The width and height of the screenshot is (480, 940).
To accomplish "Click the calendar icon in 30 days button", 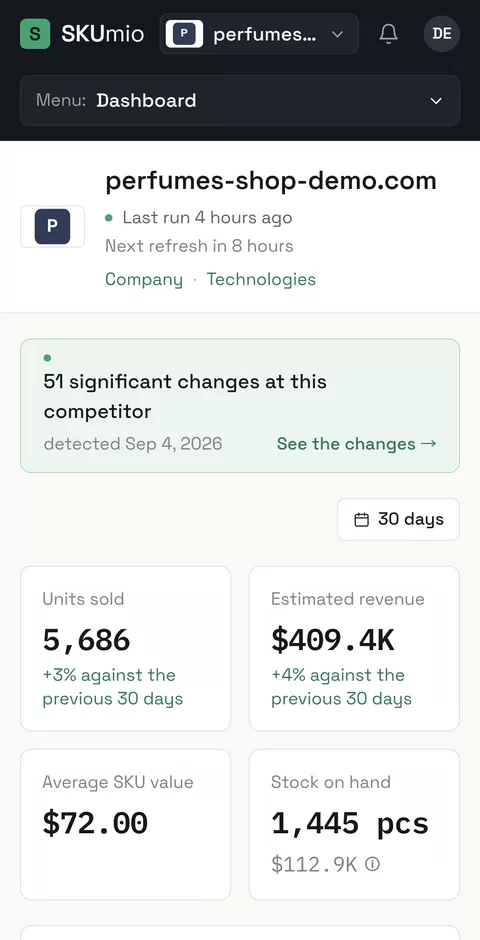I will 361,520.
